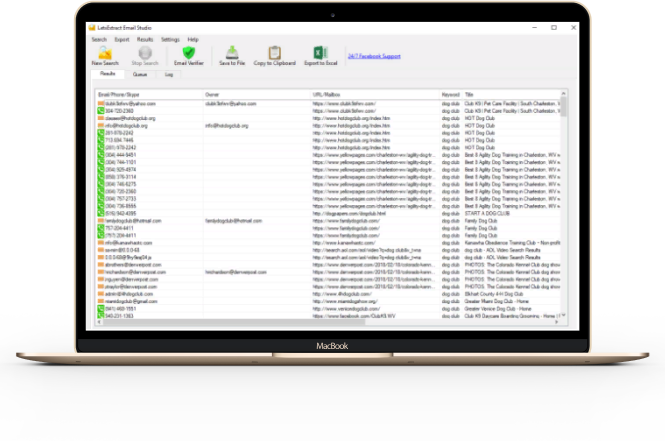The width and height of the screenshot is (665, 441).
Task: Select the facebook.com/ClubK9.WV URL cell
Action: click(x=354, y=316)
